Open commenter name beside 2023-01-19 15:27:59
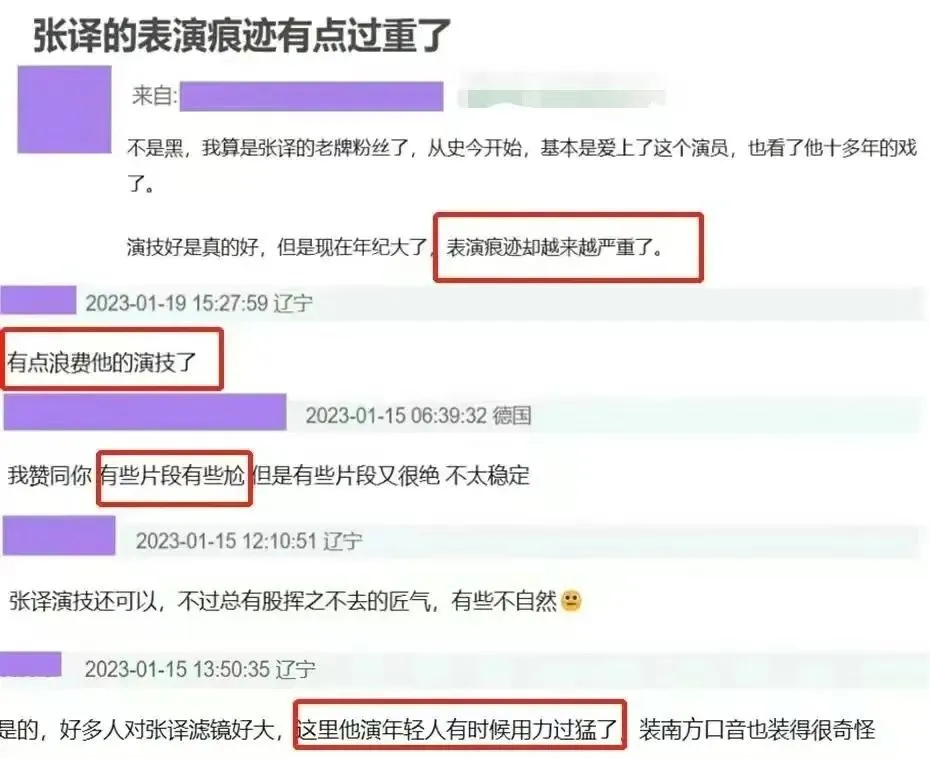930x758 pixels. [x=39, y=300]
